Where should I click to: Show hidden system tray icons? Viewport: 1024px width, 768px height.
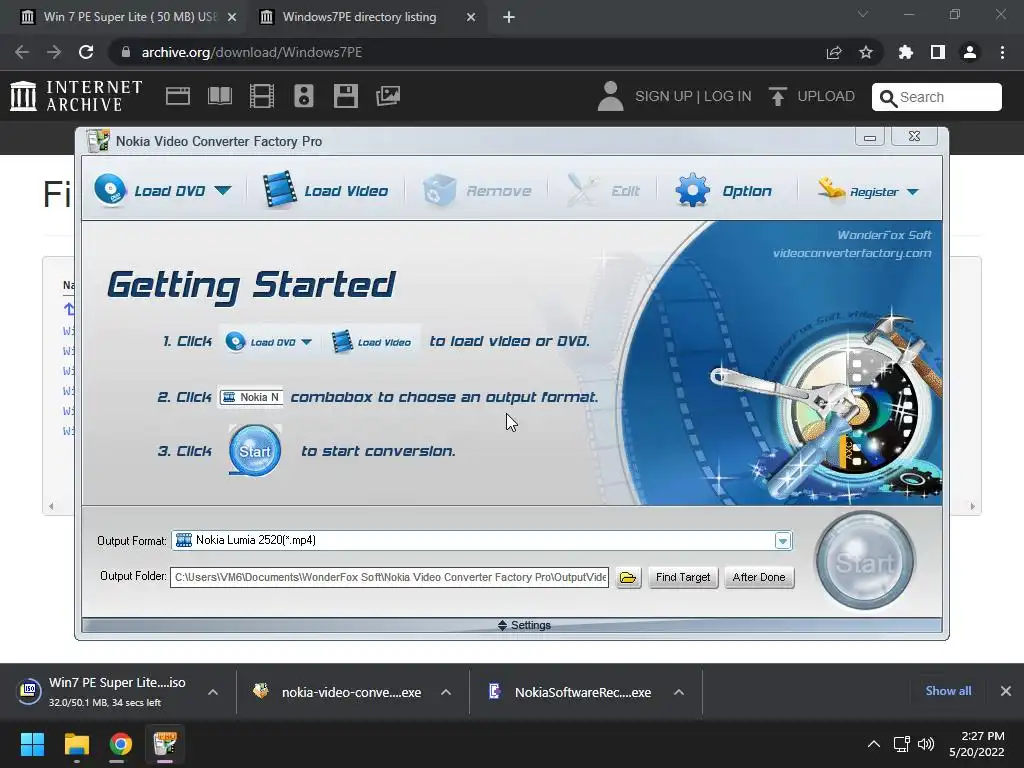874,744
